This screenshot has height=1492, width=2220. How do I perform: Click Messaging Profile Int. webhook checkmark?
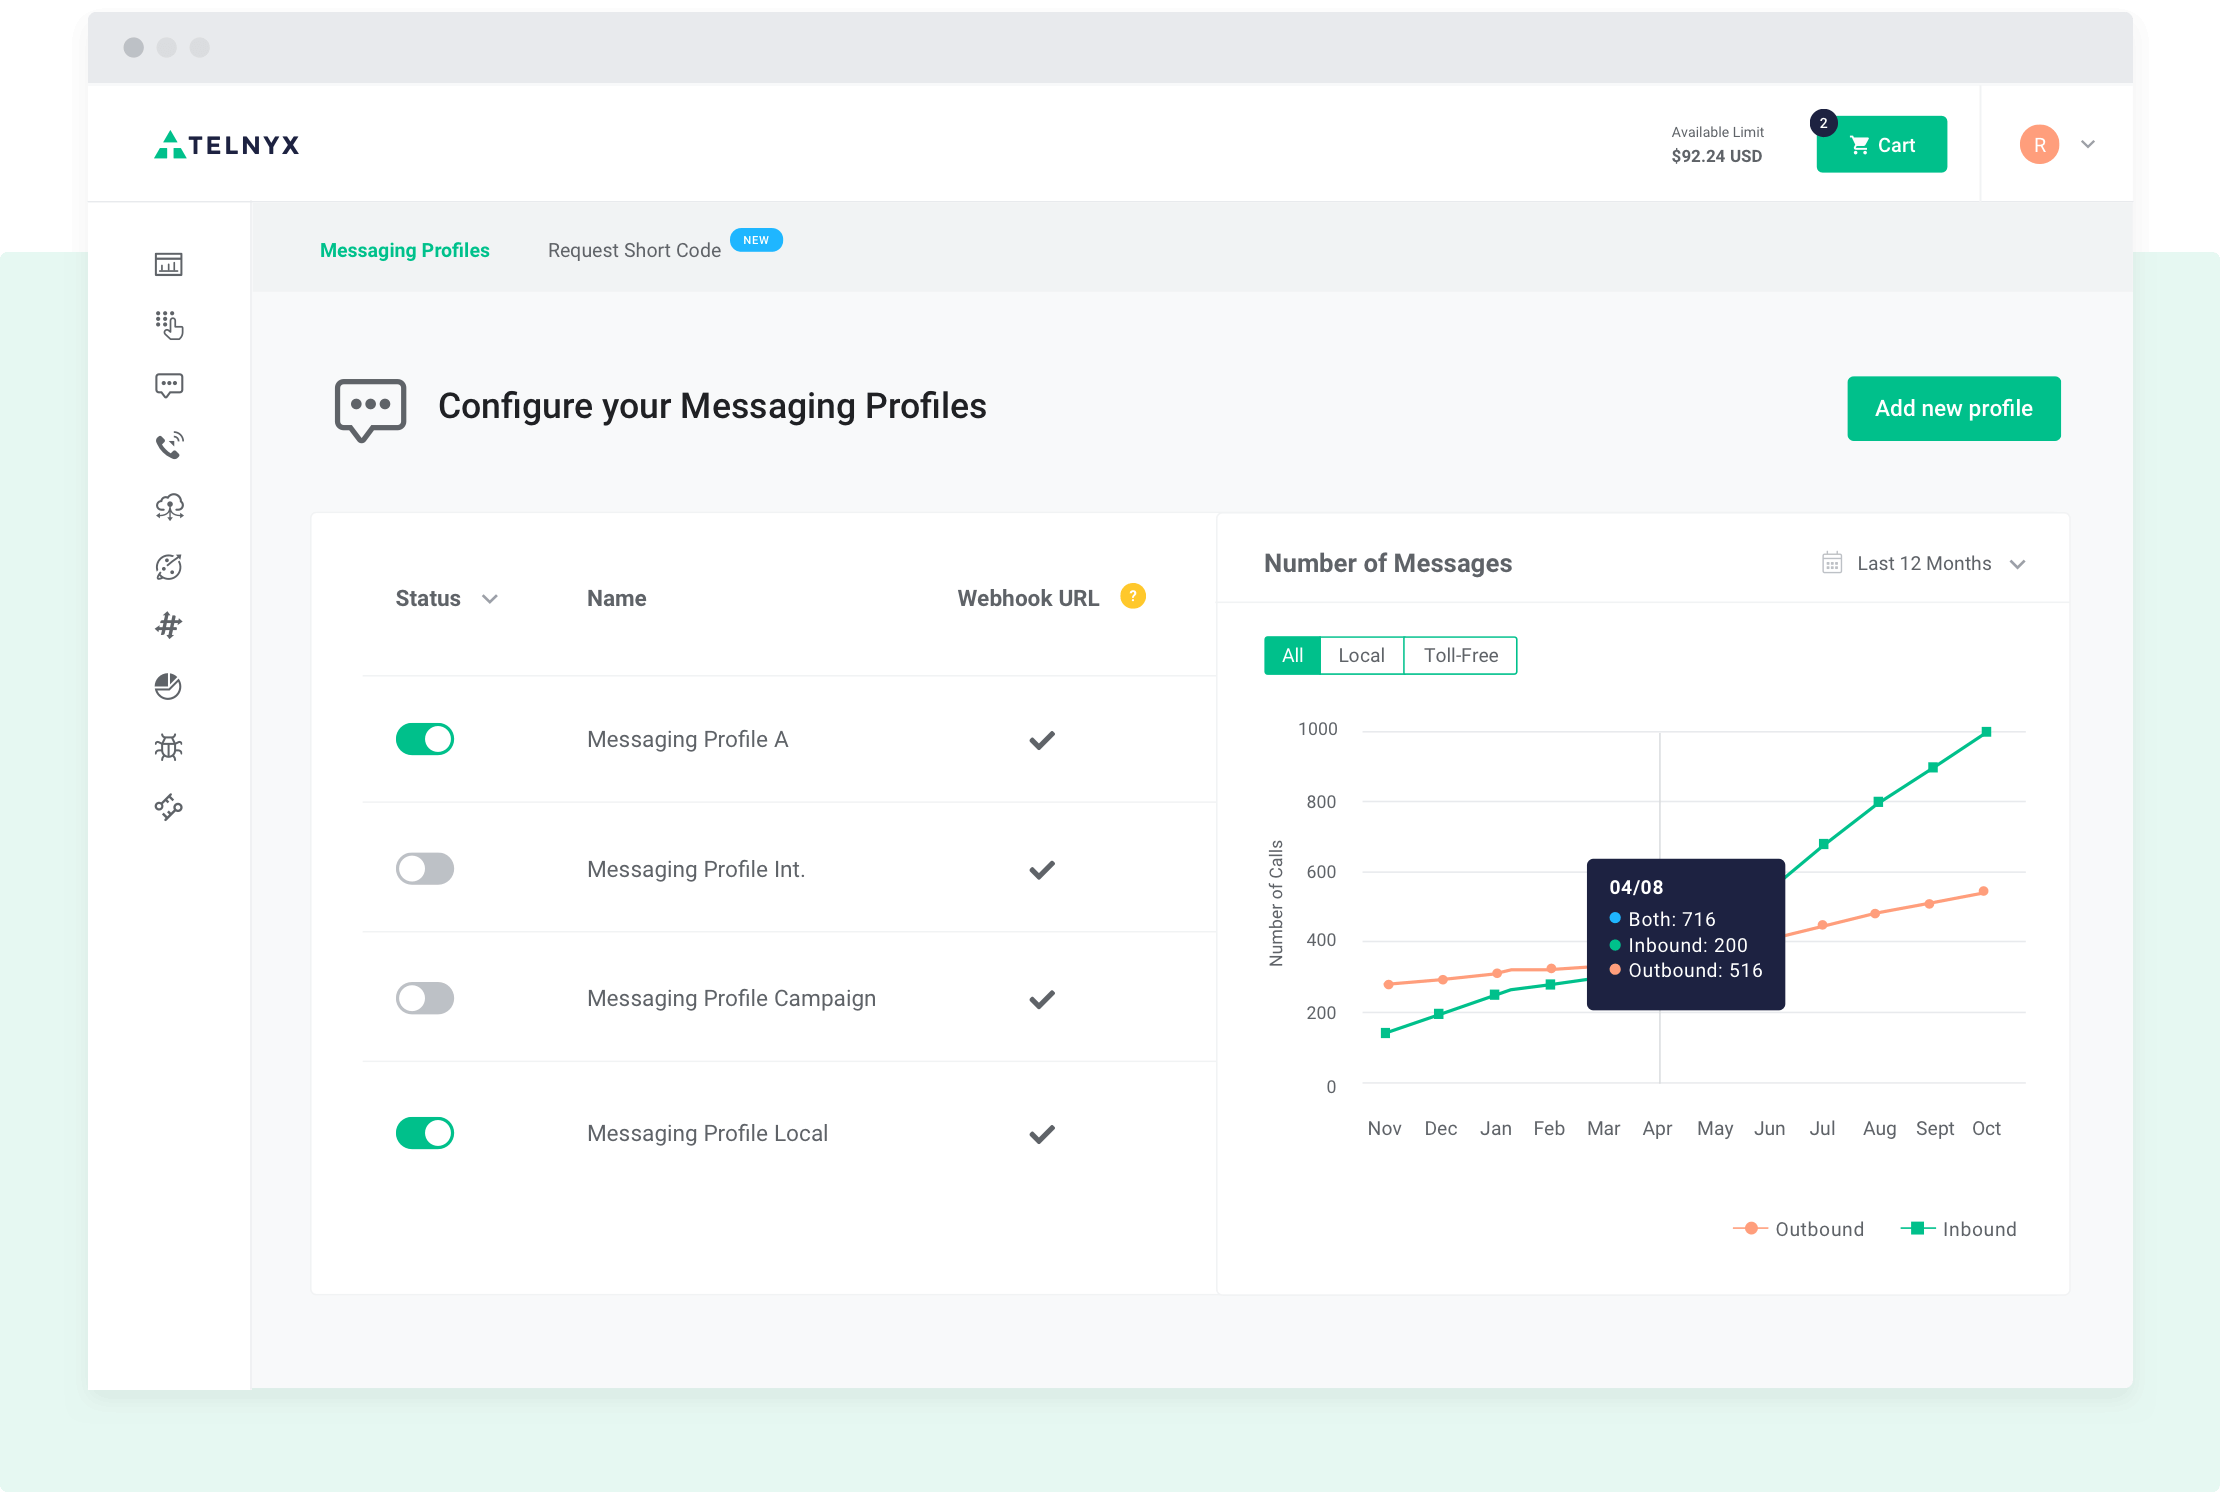coord(1042,870)
